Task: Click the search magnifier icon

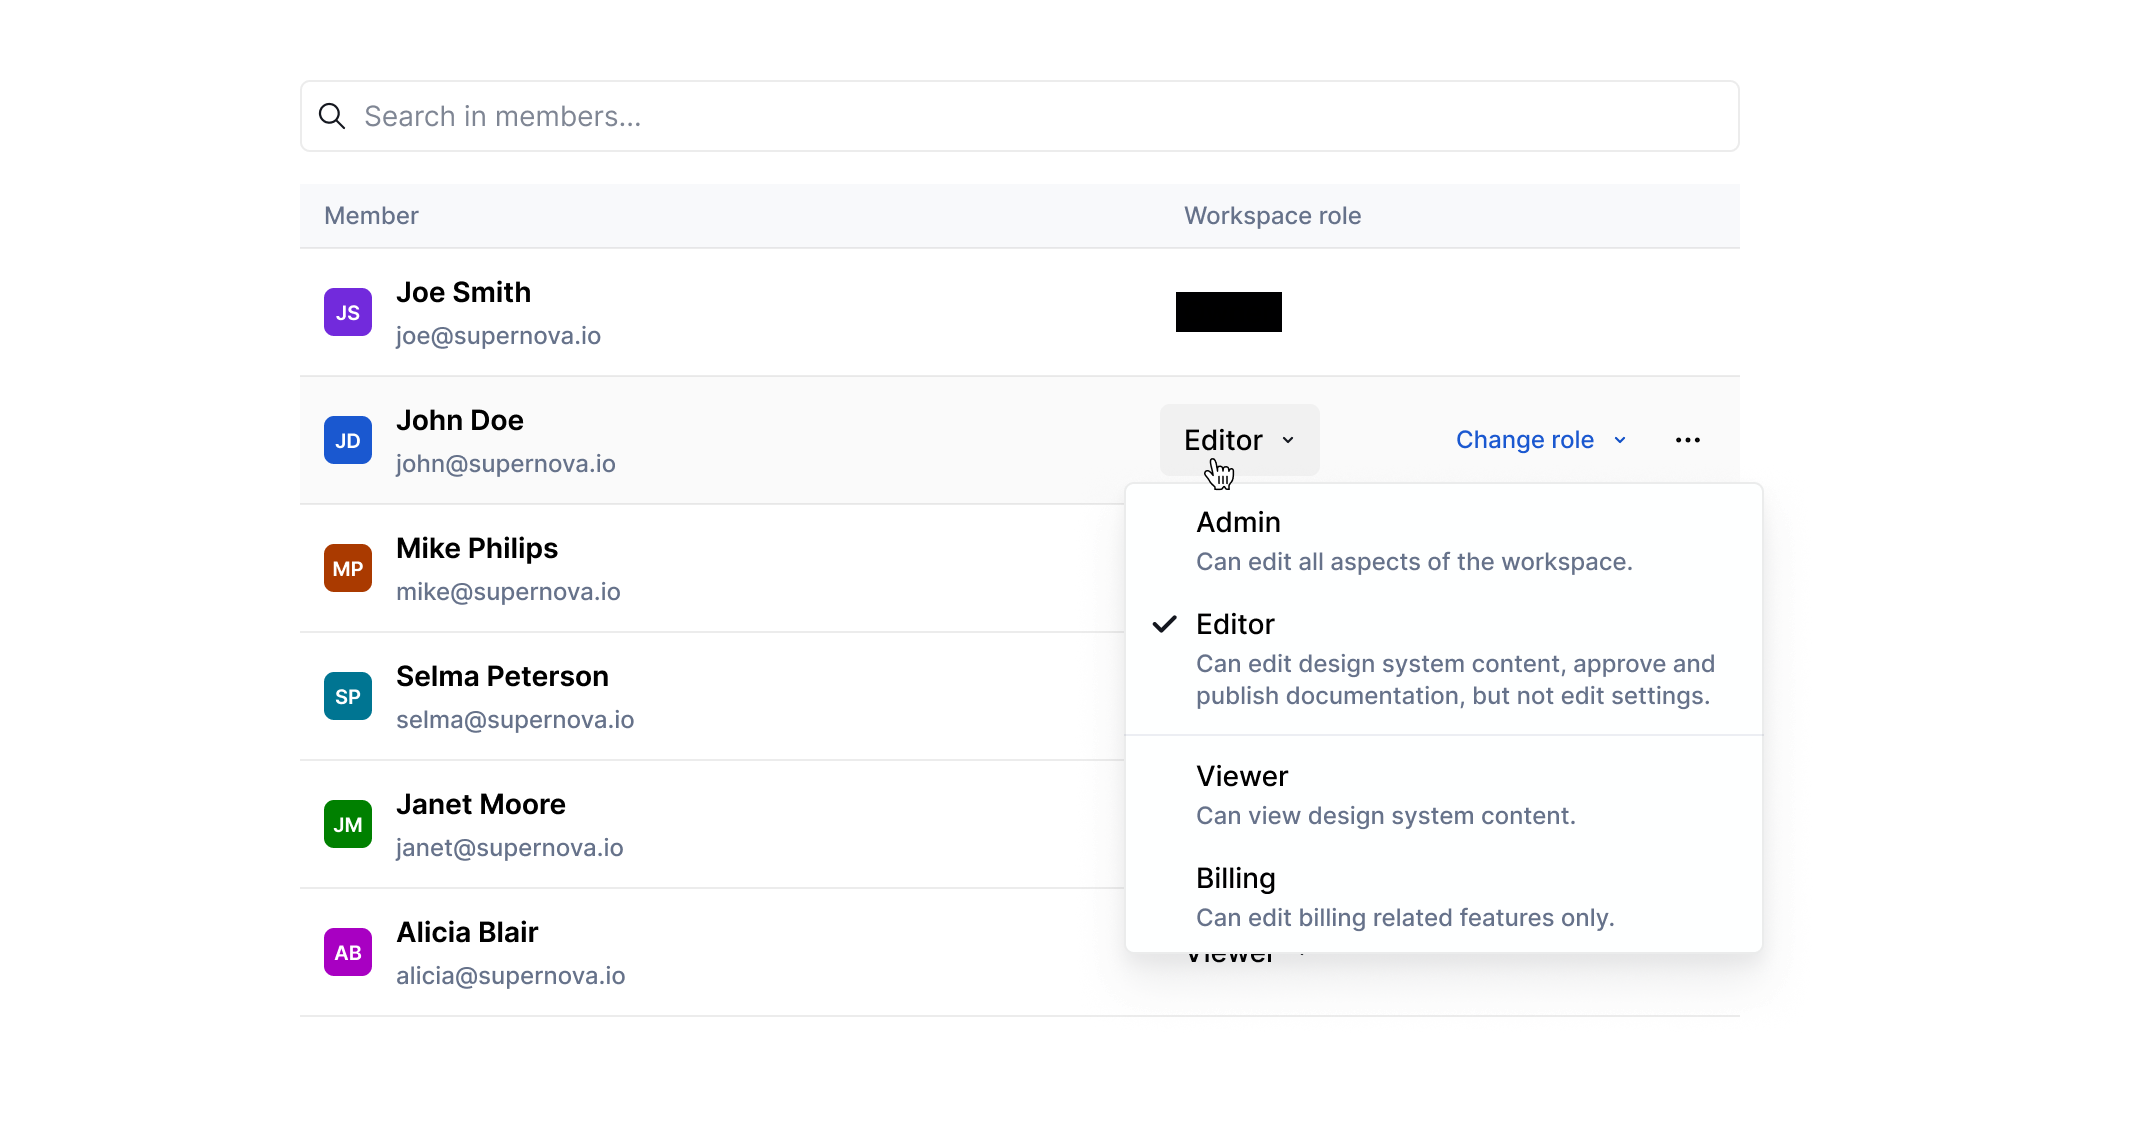Action: [331, 116]
